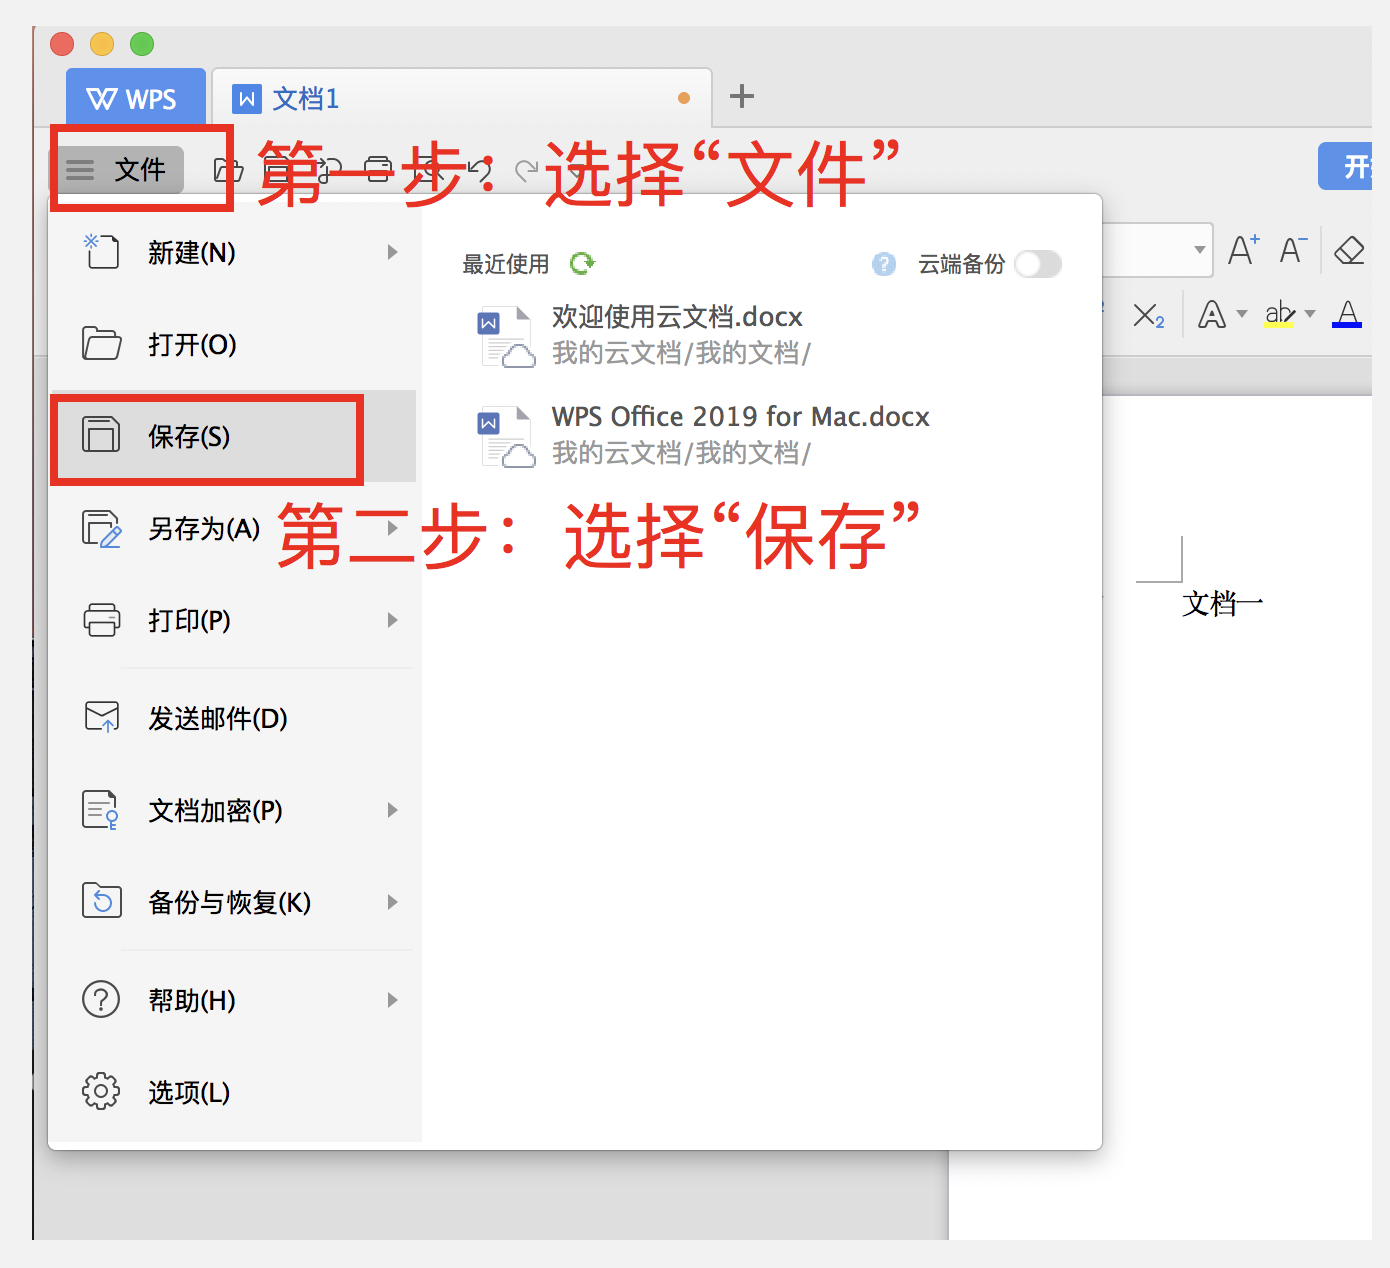
Task: Open the text effect dropdown arrow
Action: pyautogui.click(x=1242, y=314)
